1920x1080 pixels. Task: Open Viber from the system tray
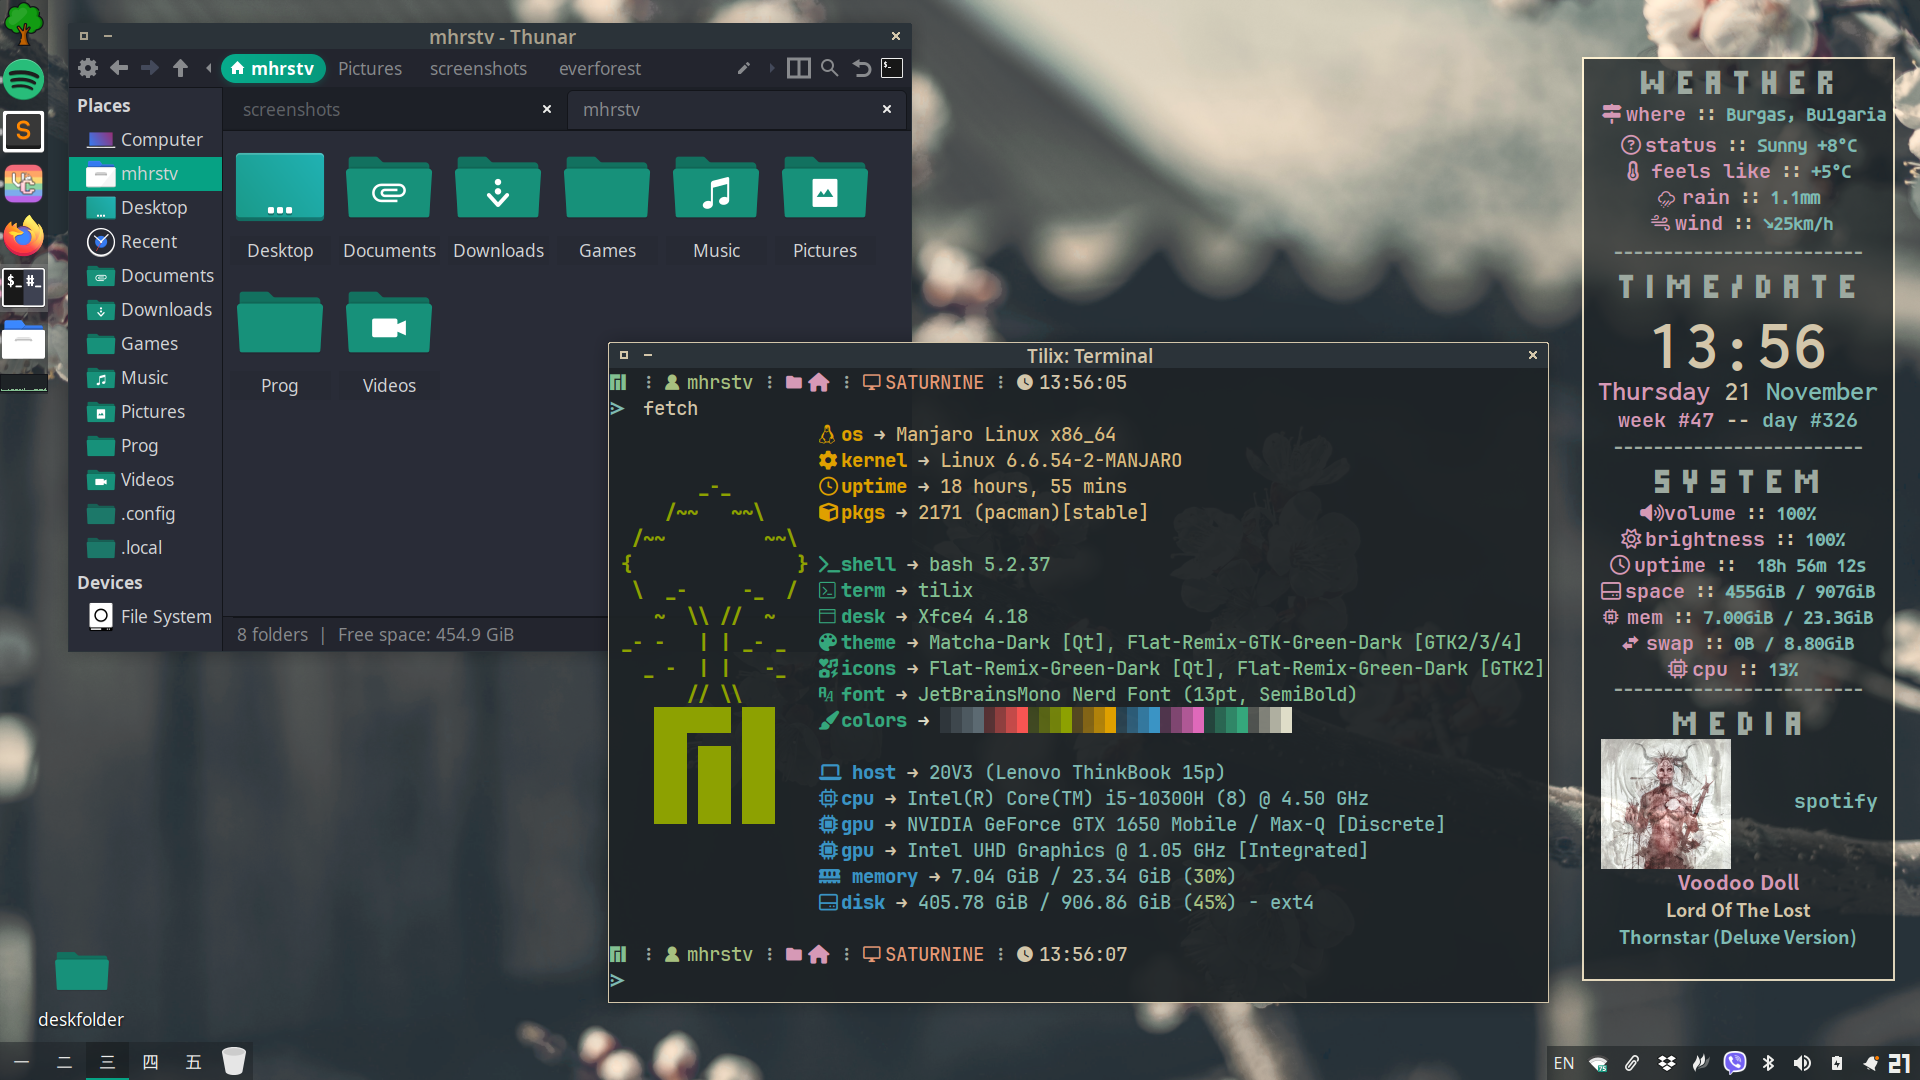(x=1734, y=1063)
